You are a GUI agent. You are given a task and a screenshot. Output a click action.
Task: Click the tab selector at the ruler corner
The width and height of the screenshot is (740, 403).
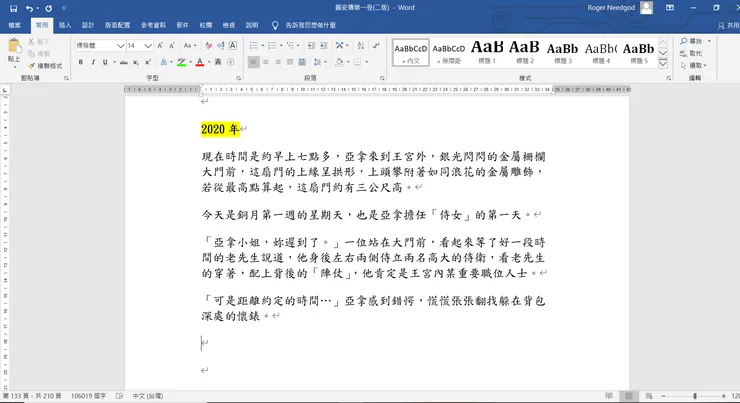5,90
